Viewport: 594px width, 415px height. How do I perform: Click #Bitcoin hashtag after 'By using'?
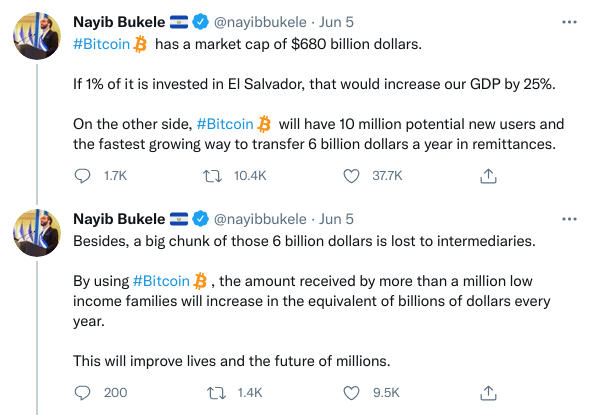pos(161,281)
